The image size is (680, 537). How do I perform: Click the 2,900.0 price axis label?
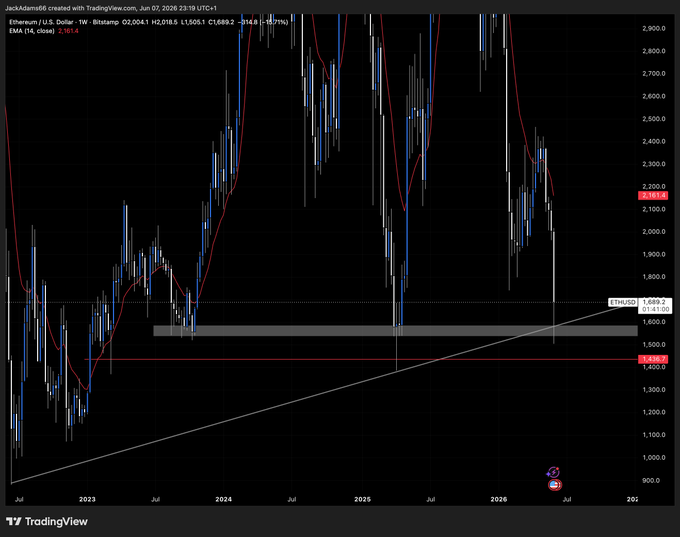point(654,28)
